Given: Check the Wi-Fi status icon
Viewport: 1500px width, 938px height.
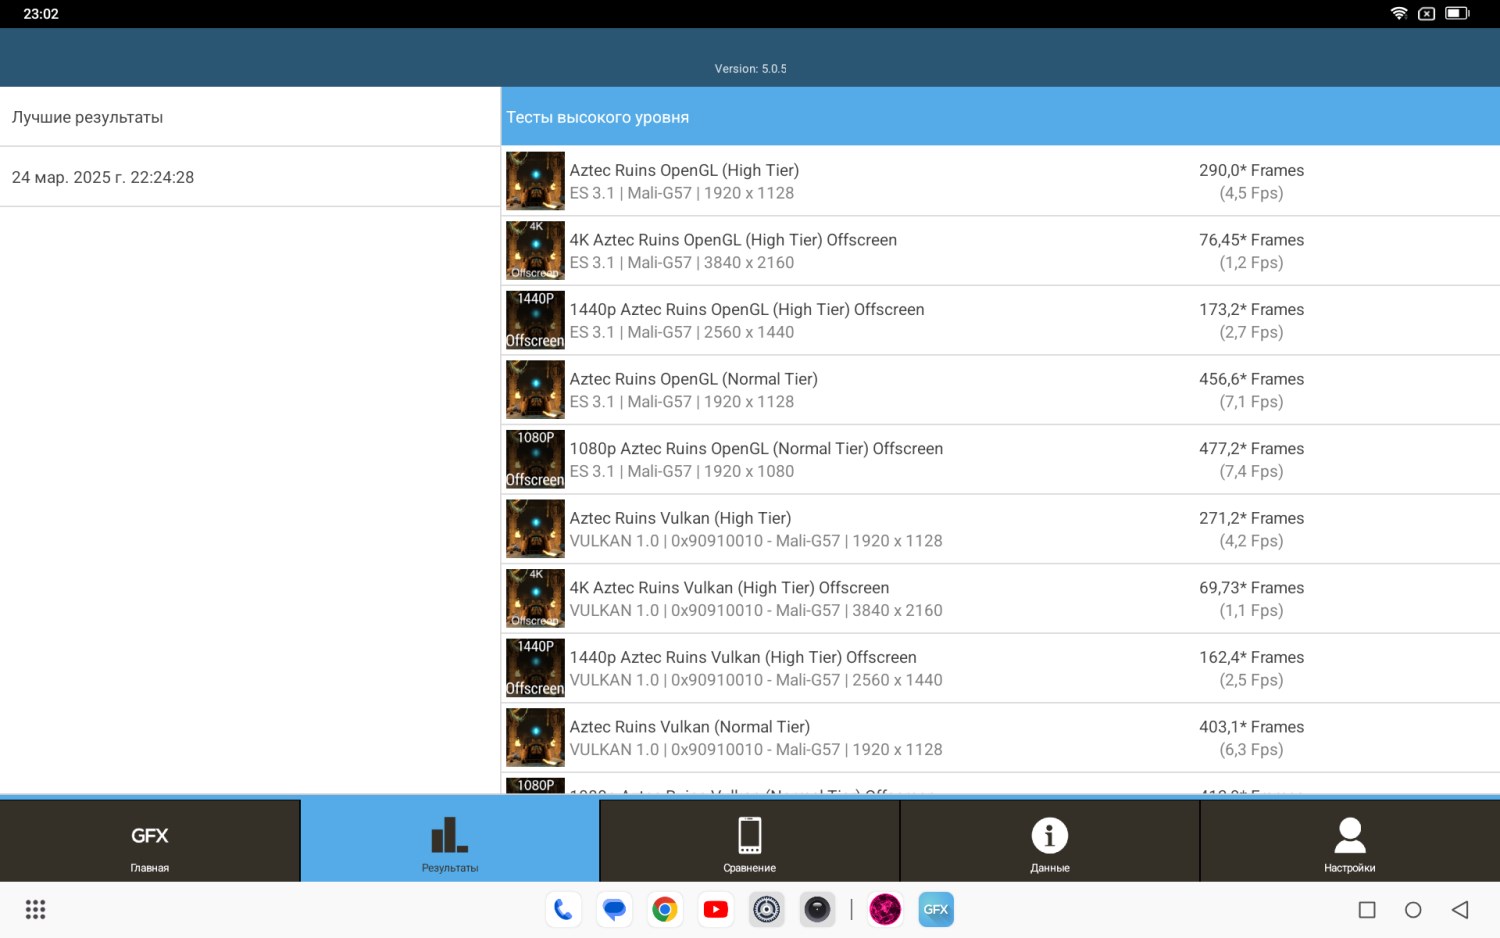Looking at the screenshot, I should pyautogui.click(x=1399, y=13).
